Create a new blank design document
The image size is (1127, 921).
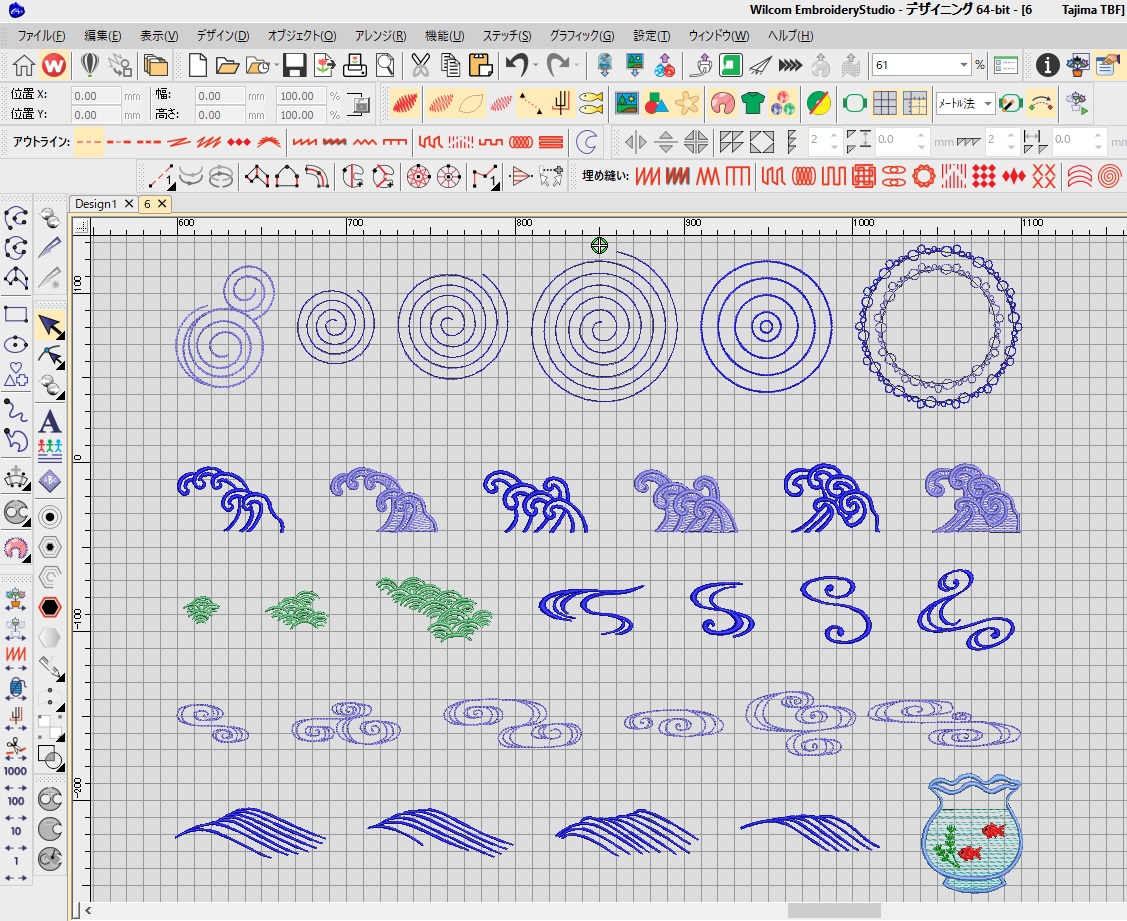click(198, 65)
